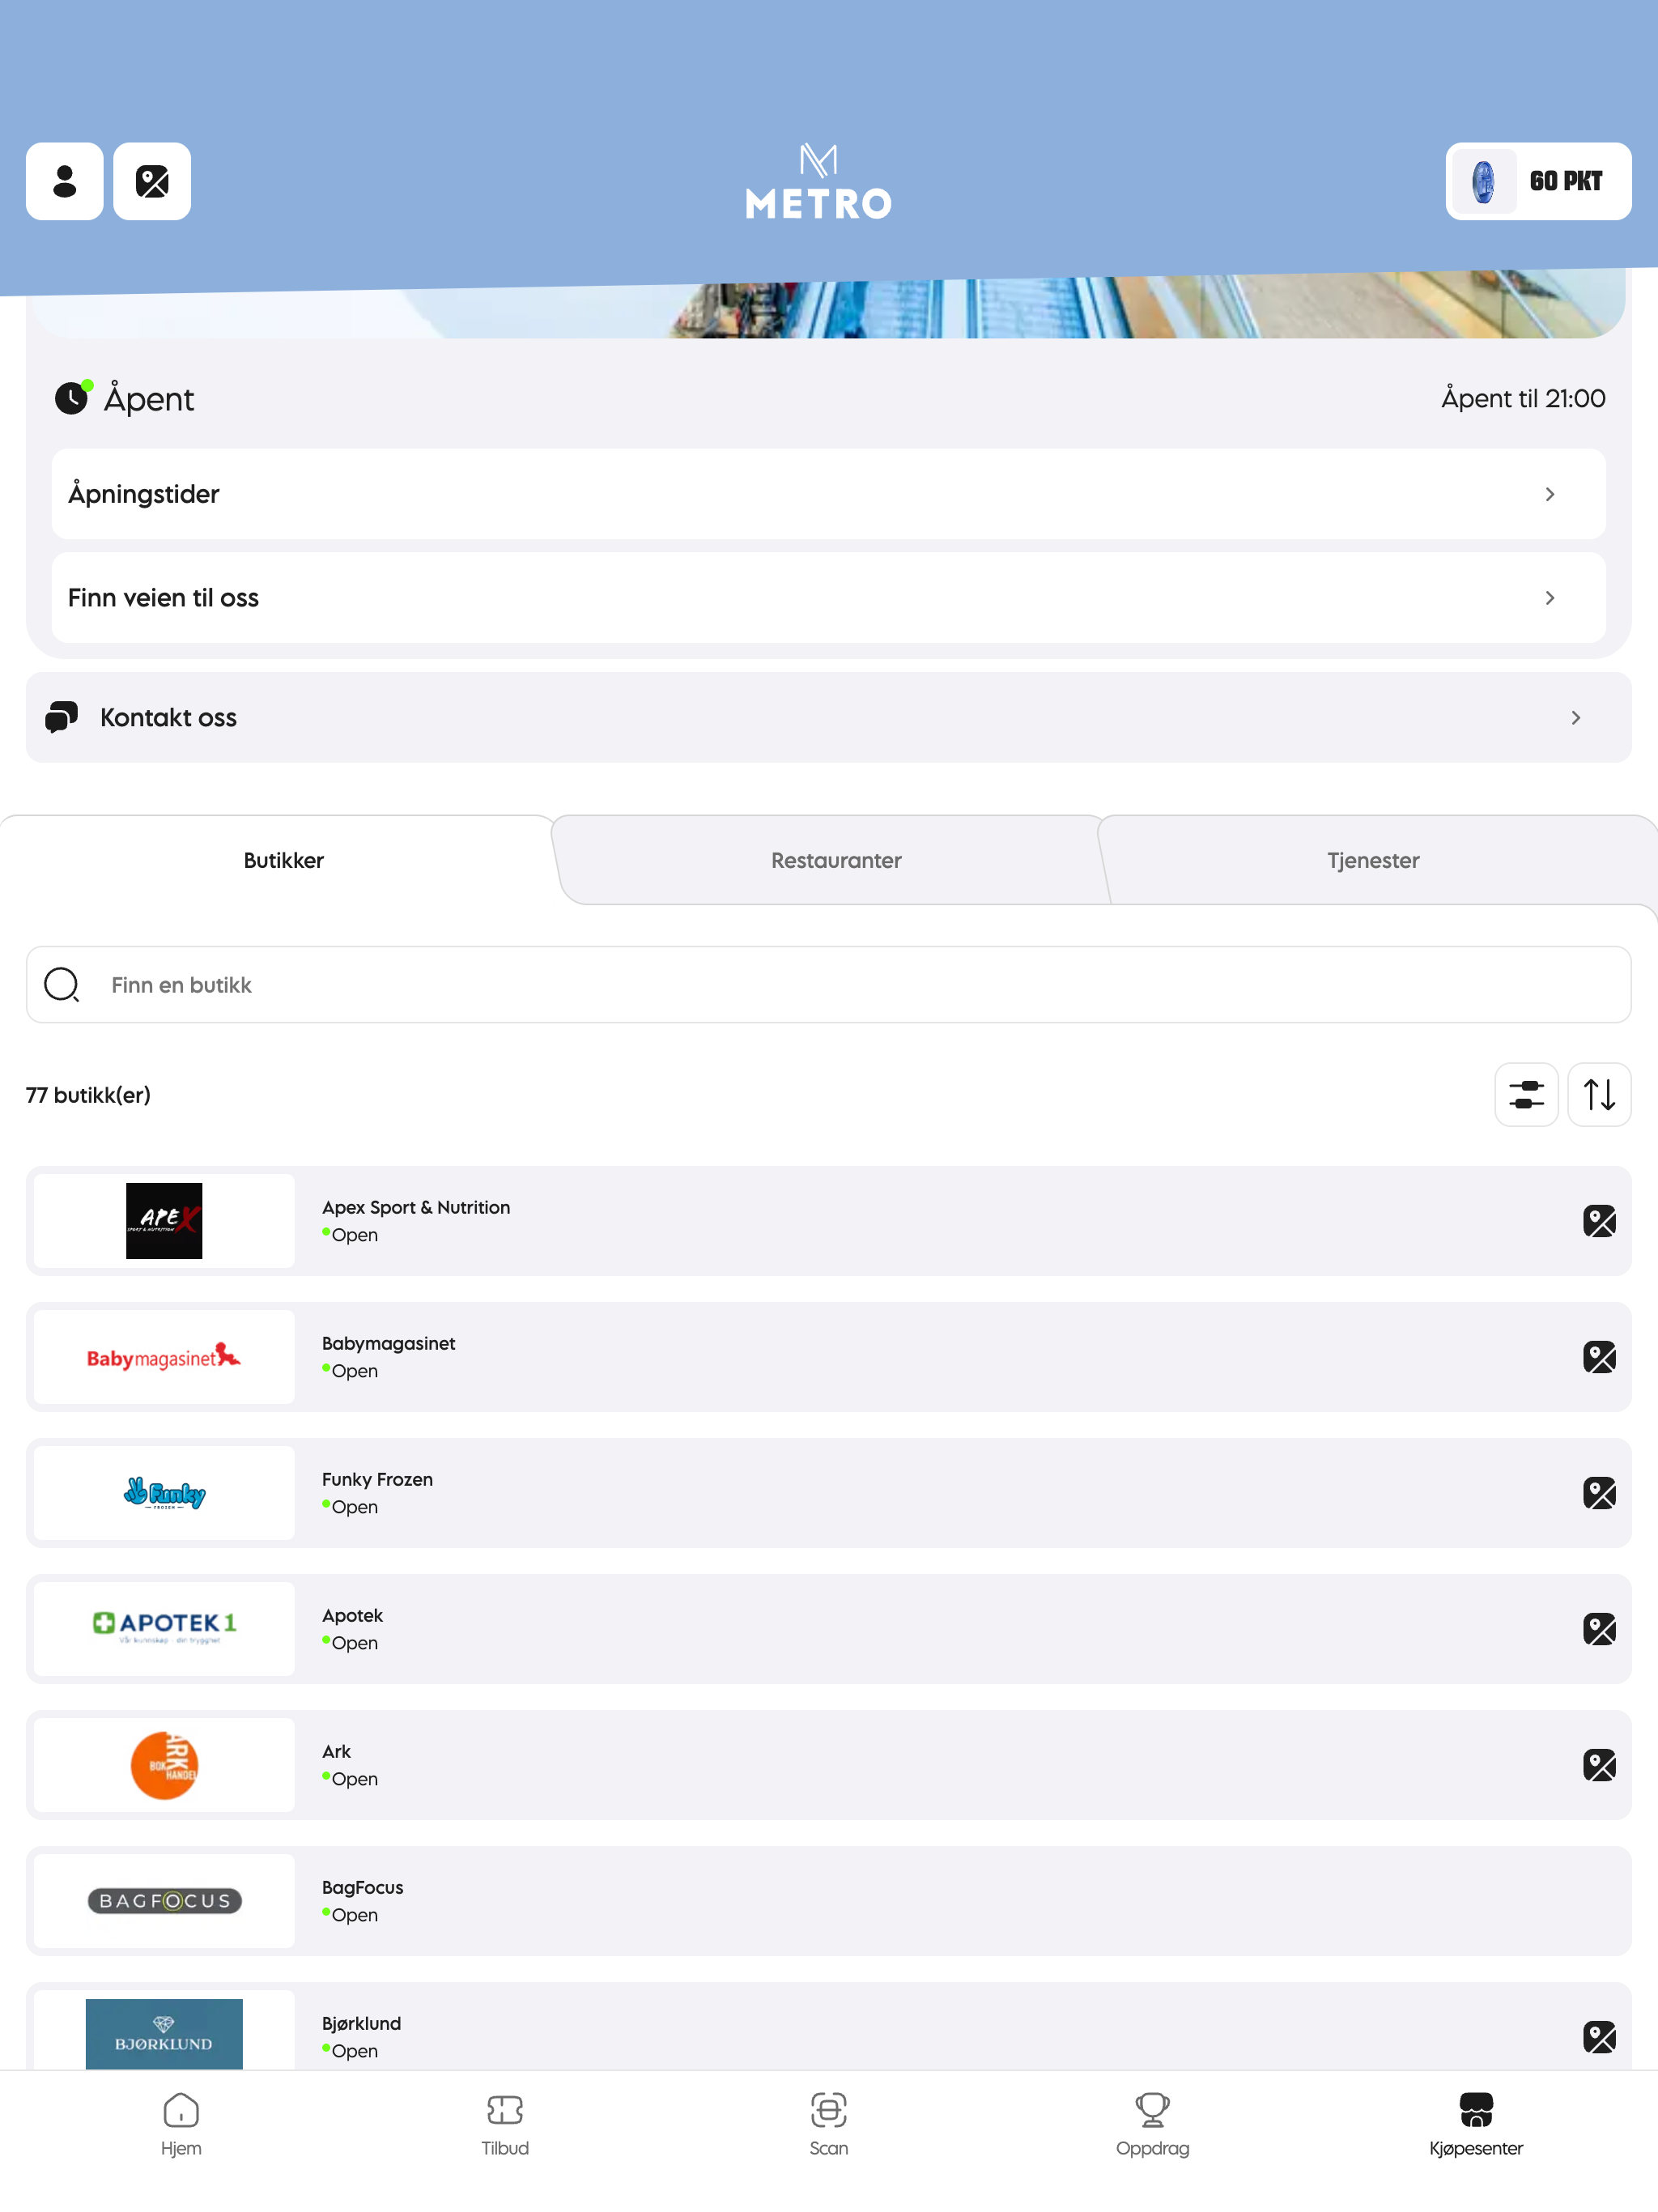Expand Åpningstider row chevron
1658x2212 pixels.
[1549, 494]
